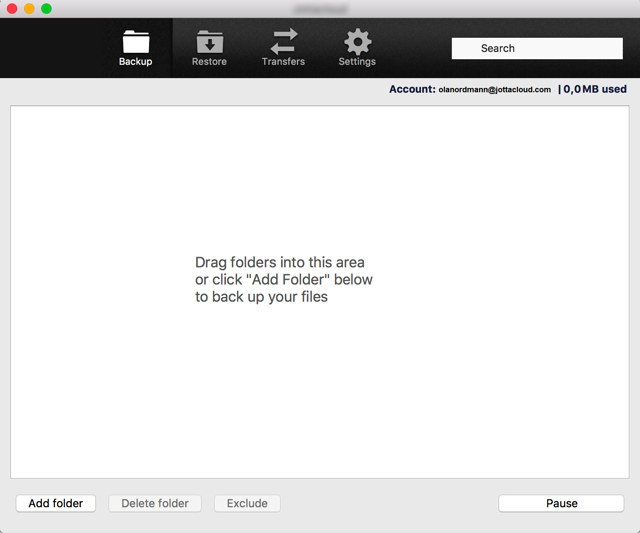Click the Exclude button
640x533 pixels.
click(247, 503)
